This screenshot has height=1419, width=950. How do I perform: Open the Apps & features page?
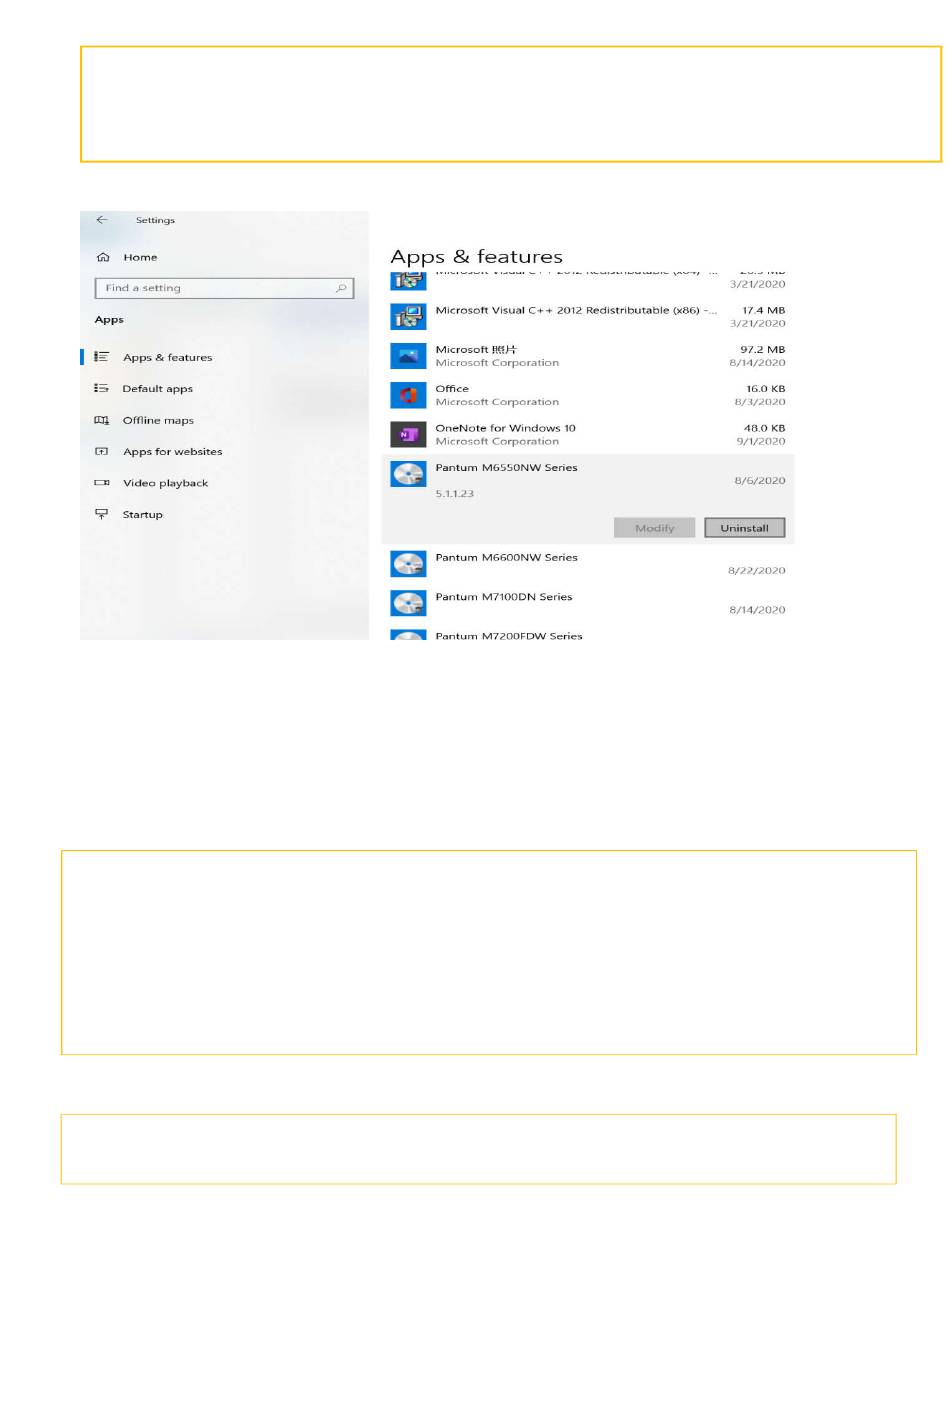point(167,357)
